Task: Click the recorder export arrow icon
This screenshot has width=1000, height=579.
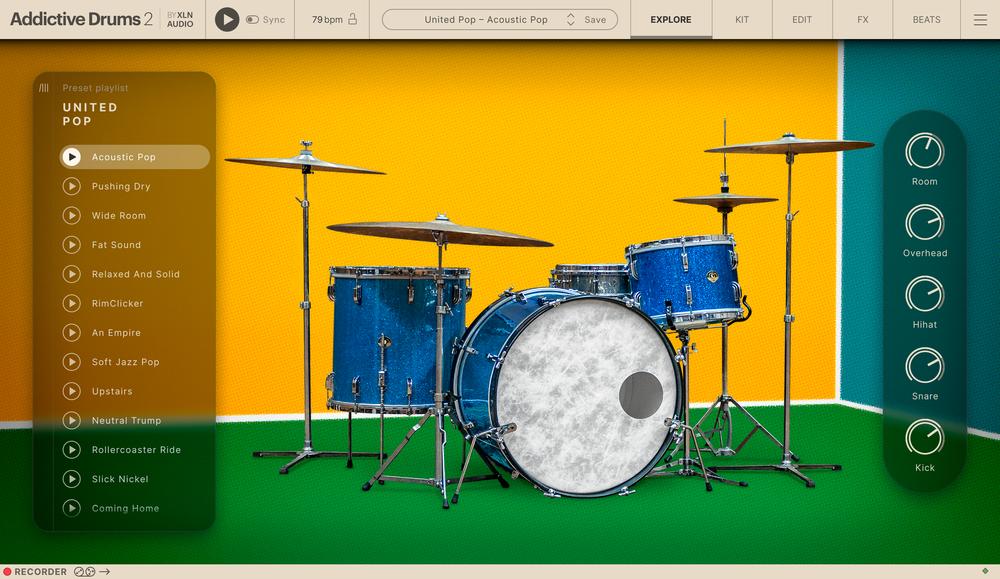Action: [x=104, y=572]
